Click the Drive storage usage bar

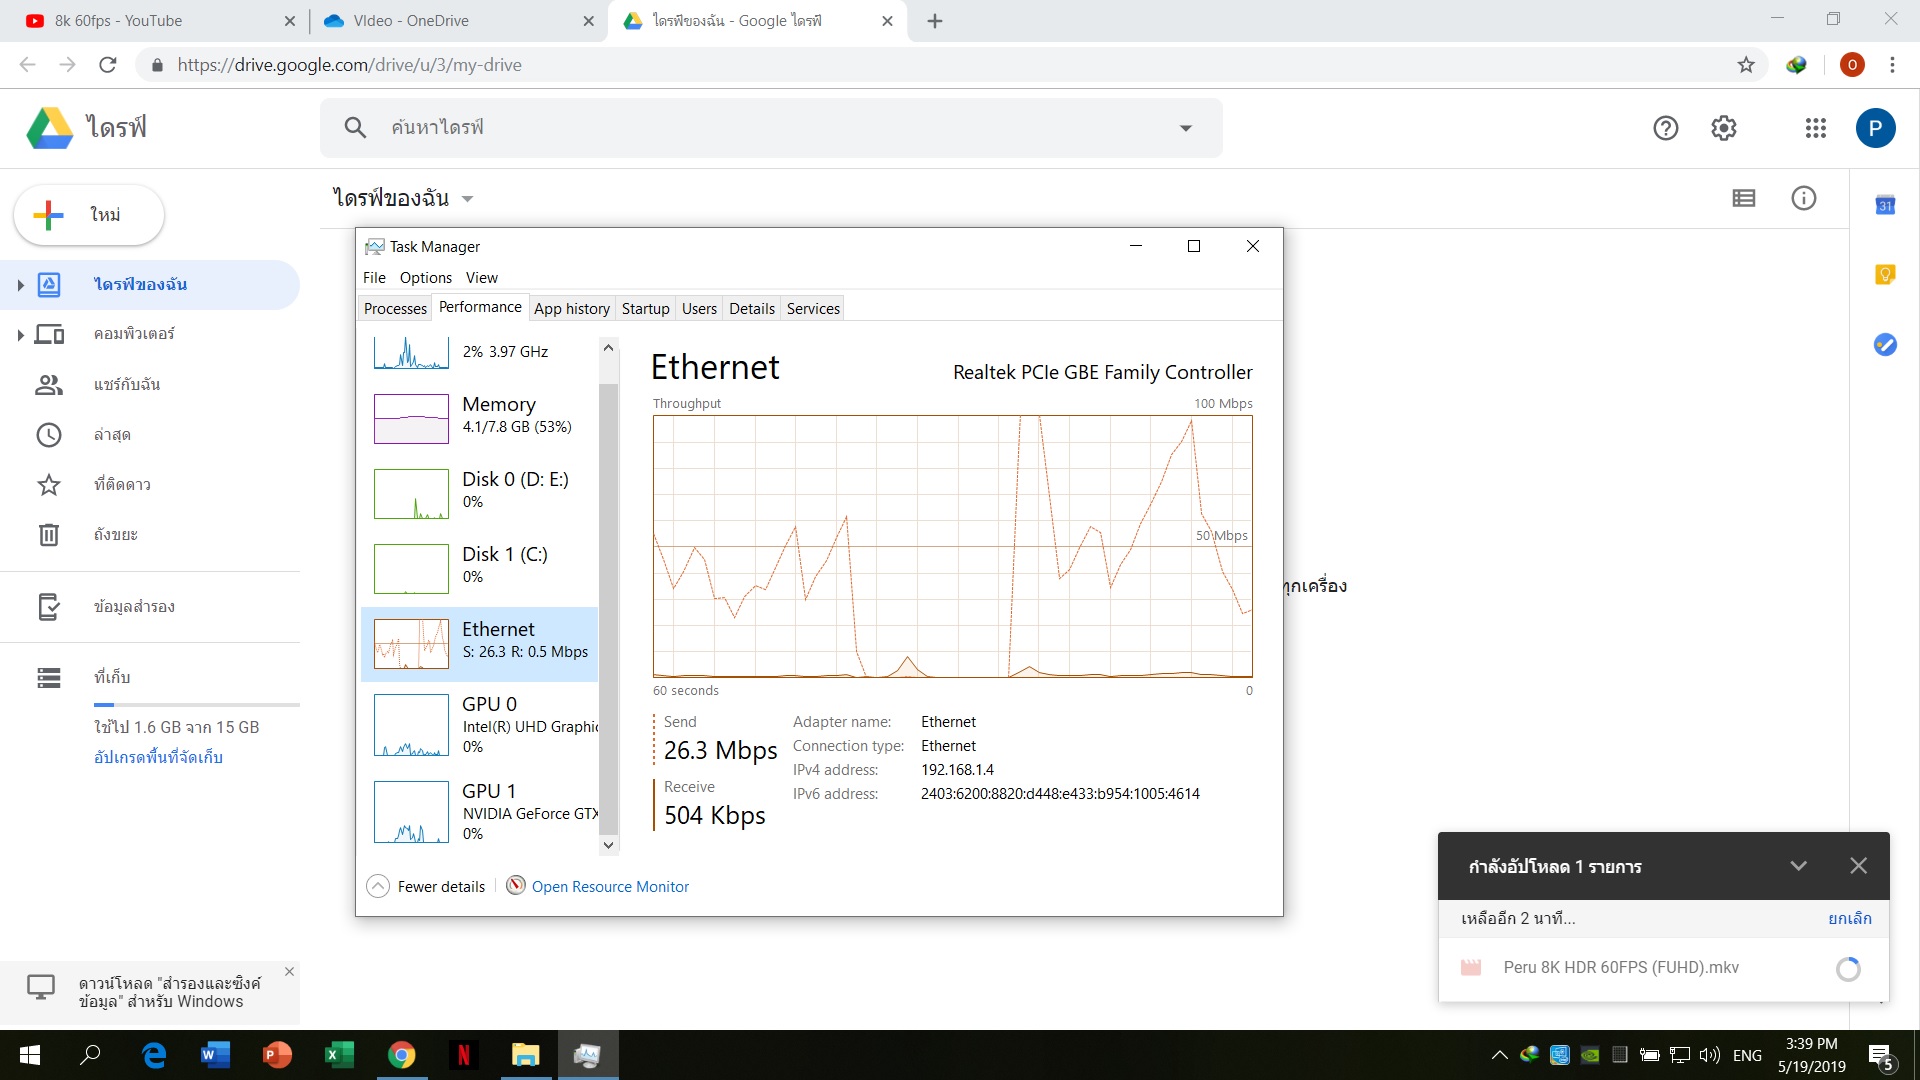click(196, 705)
